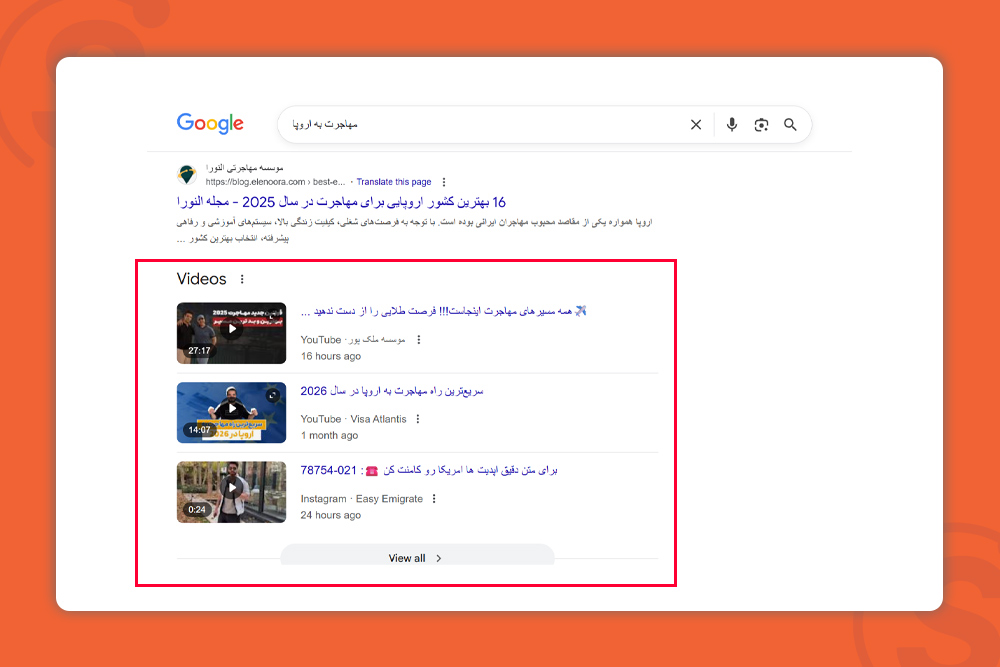Play the 0:24 Instagram video thumbnail
The width and height of the screenshot is (1000, 667).
coord(231,491)
